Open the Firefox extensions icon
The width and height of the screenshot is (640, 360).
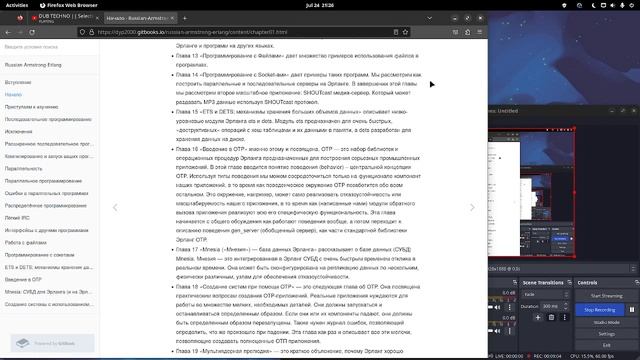coord(467,32)
